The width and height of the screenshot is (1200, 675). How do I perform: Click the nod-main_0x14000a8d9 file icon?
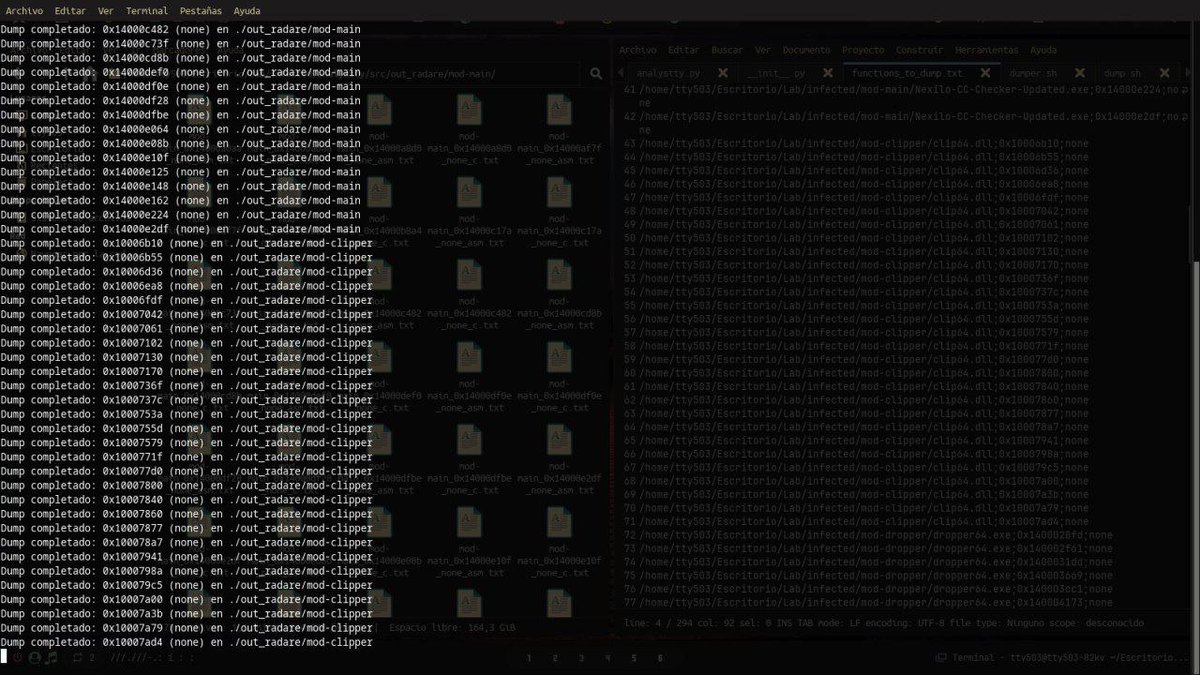(380, 110)
